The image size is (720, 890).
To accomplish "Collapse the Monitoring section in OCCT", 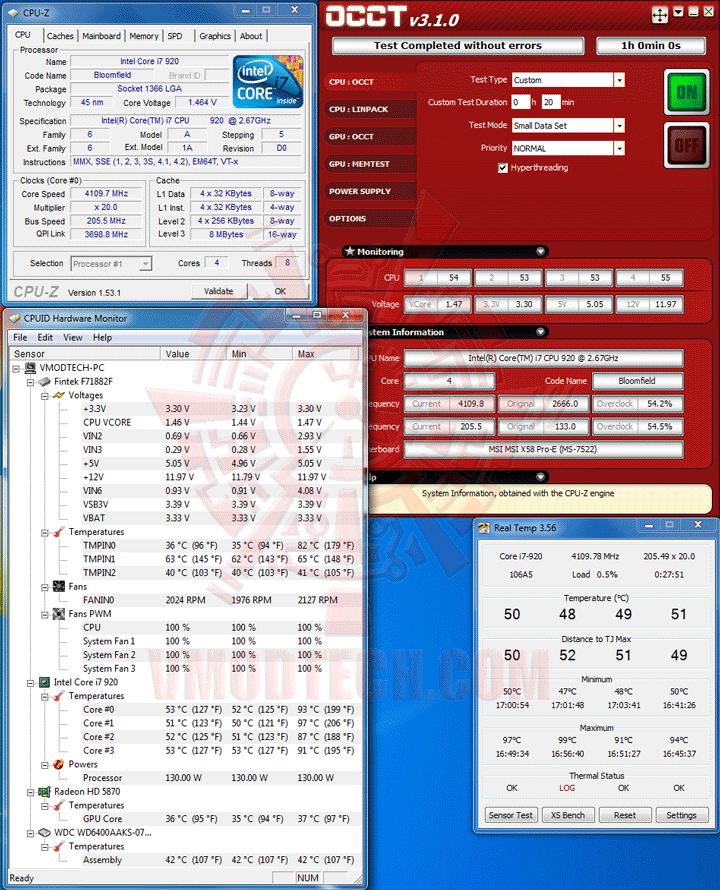I will 541,251.
